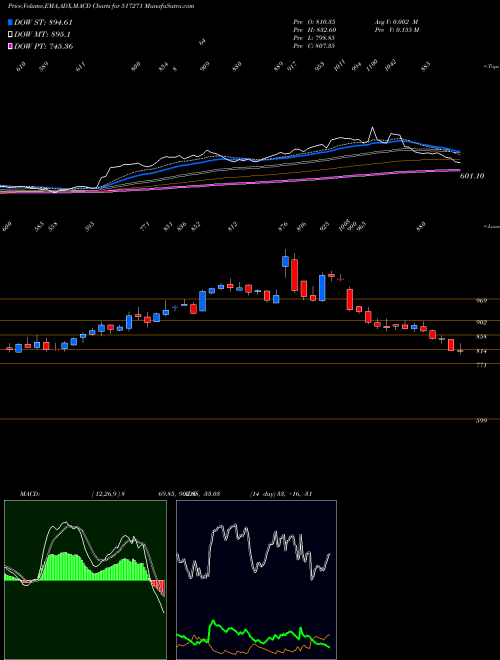500x660 pixels.
Task: Click the 601.10 label on EMA chart
Action: point(472,176)
